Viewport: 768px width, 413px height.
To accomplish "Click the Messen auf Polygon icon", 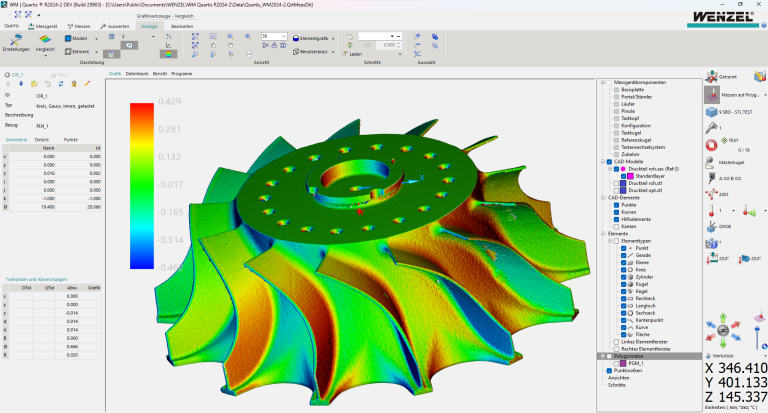I will click(x=711, y=95).
